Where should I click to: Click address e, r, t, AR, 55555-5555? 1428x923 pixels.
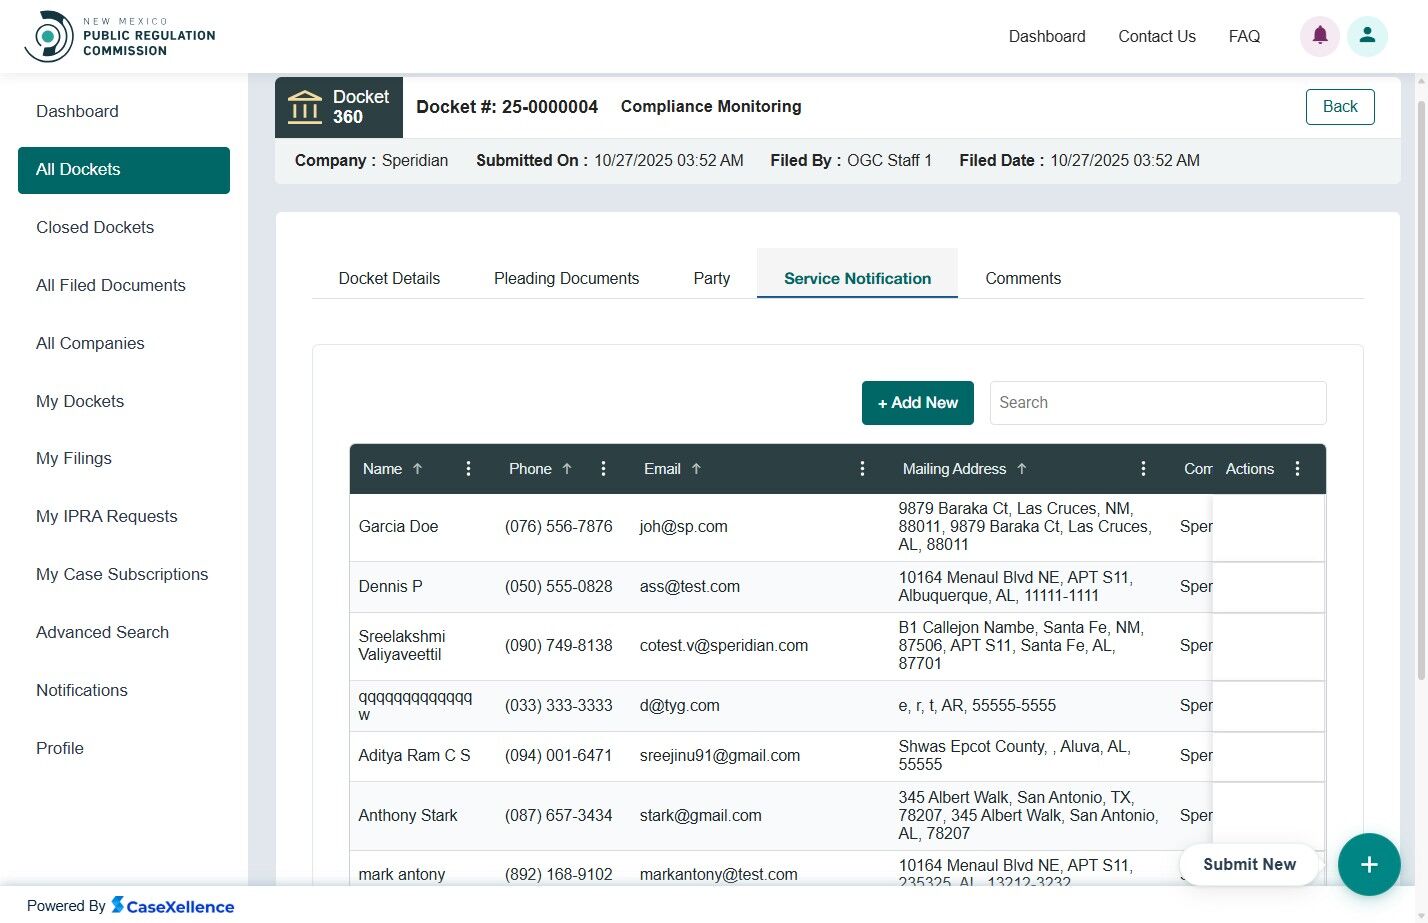click(977, 706)
